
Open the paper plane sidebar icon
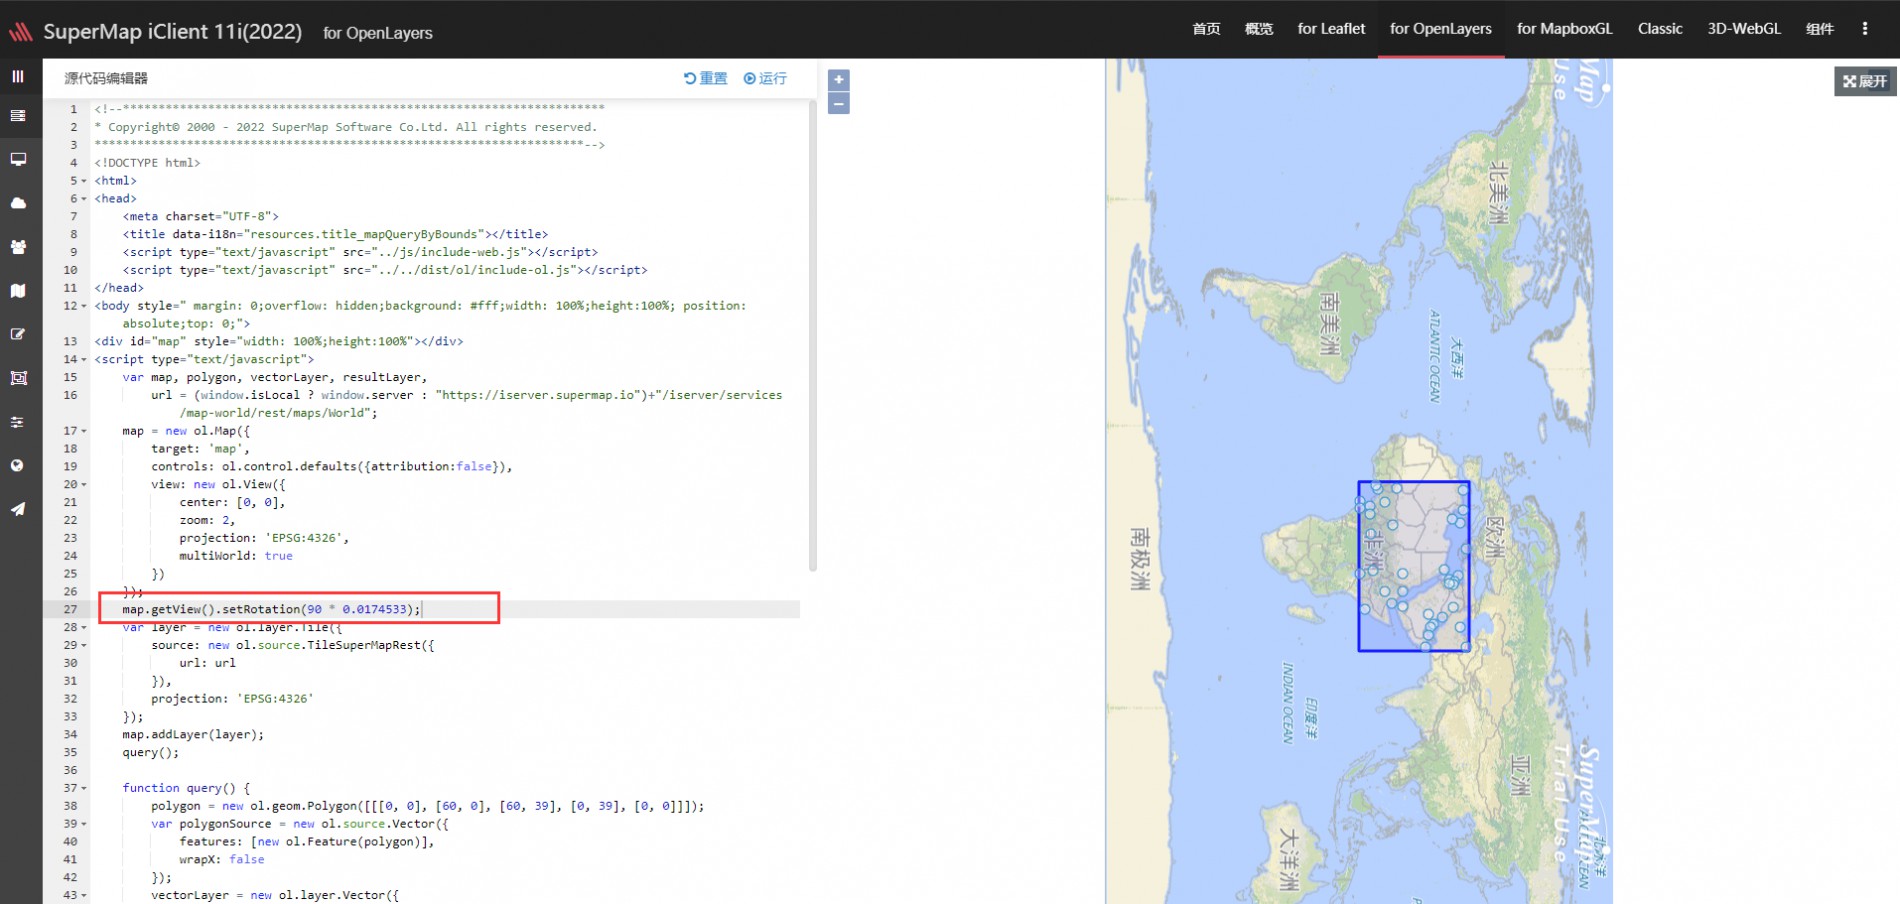point(18,509)
